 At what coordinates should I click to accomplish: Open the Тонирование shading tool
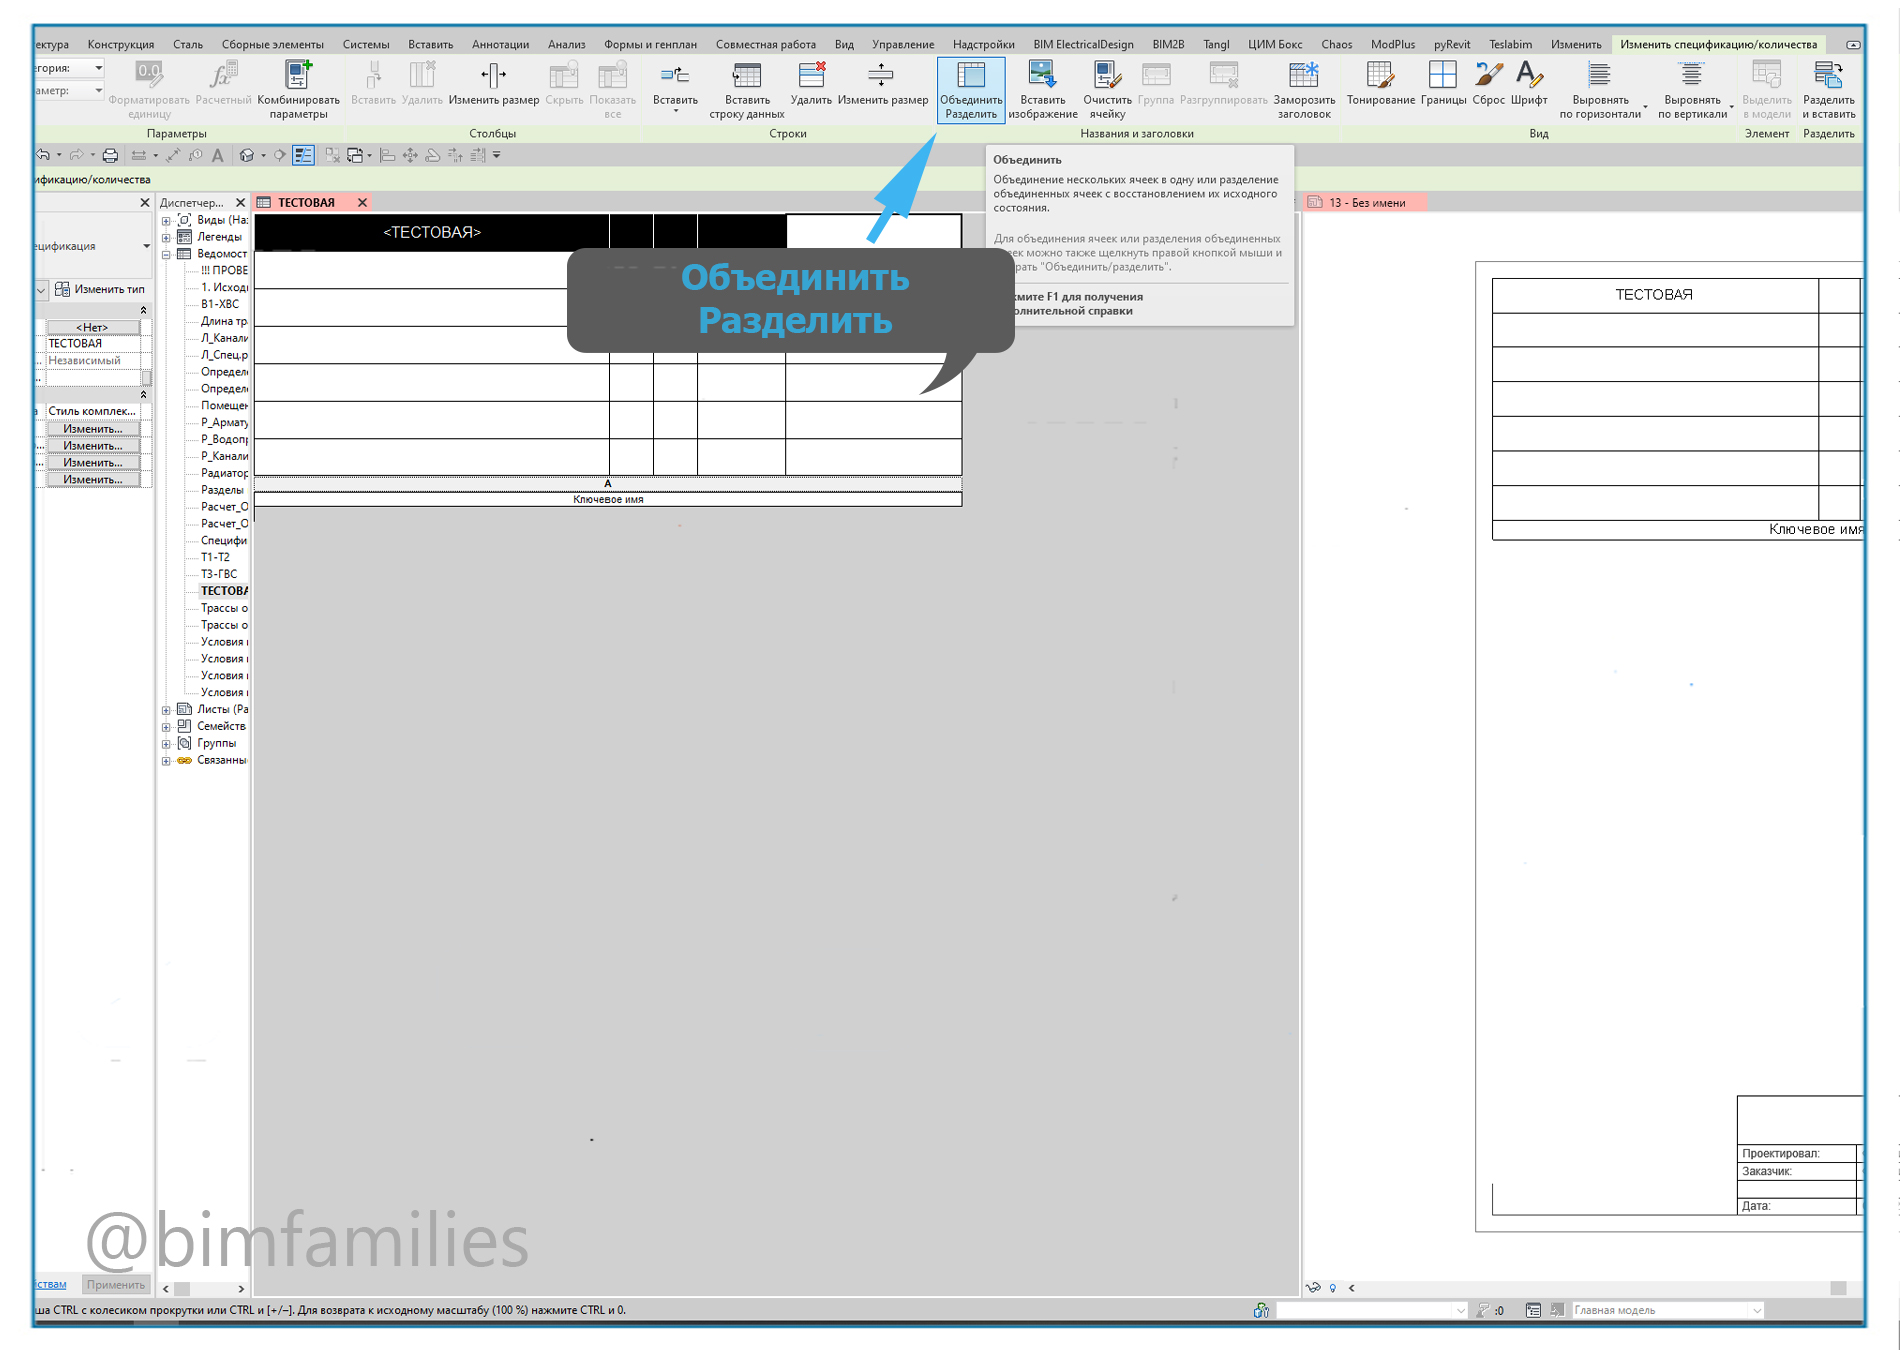coord(1380,82)
